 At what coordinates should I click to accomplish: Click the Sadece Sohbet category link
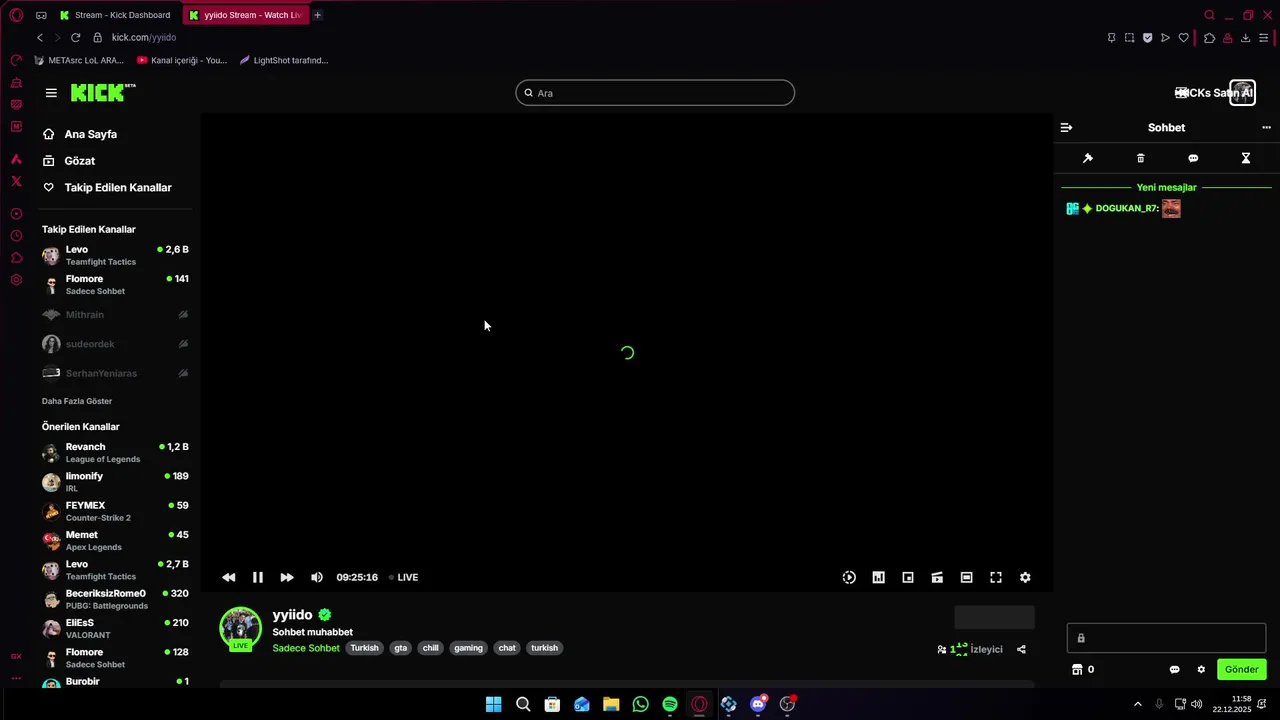coord(306,648)
